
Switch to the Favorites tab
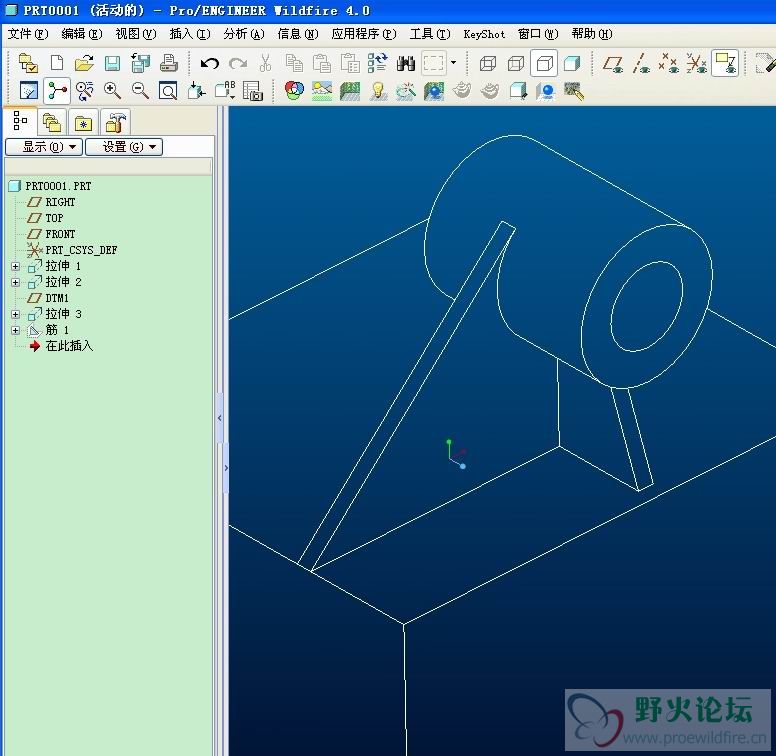(83, 122)
